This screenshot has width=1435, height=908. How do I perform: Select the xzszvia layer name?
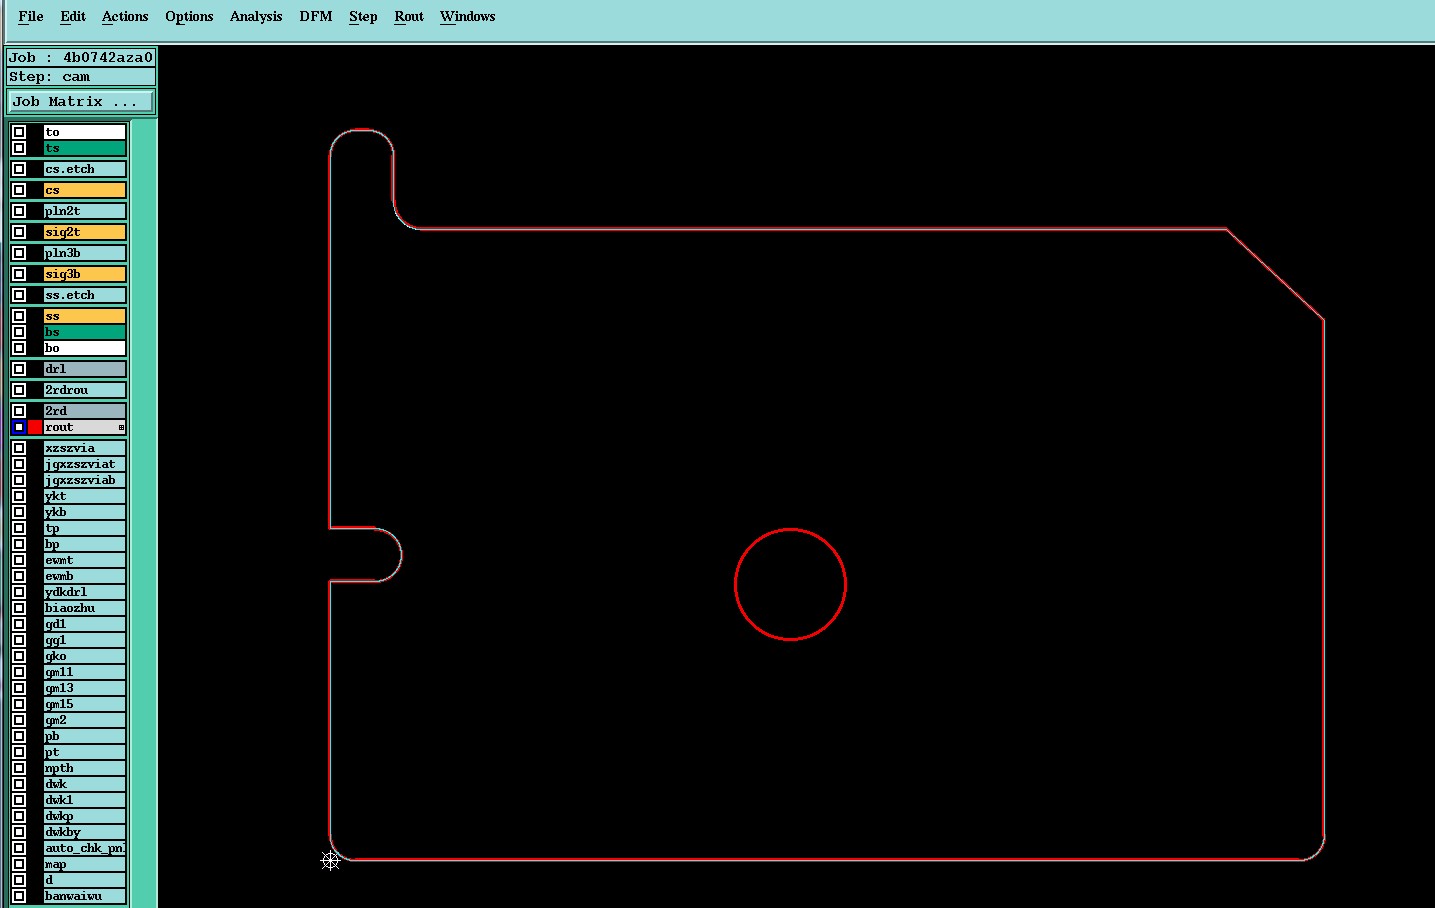click(85, 448)
